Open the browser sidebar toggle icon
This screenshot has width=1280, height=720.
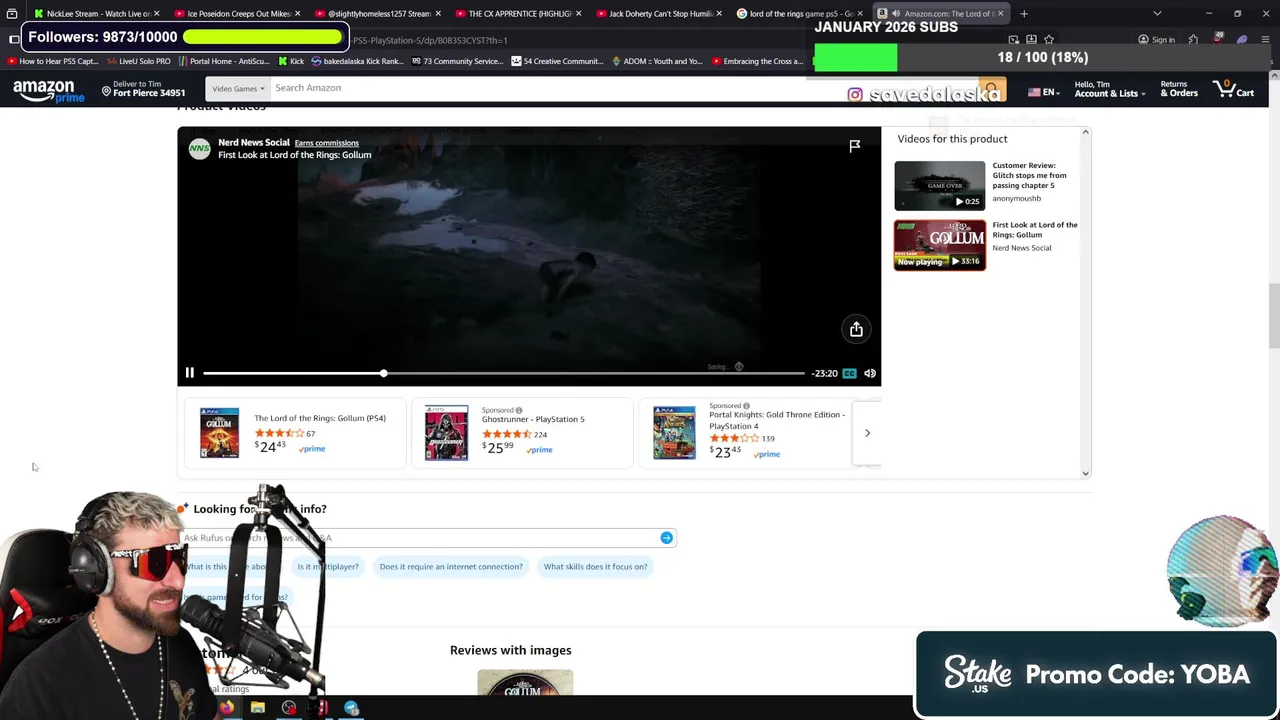point(13,40)
